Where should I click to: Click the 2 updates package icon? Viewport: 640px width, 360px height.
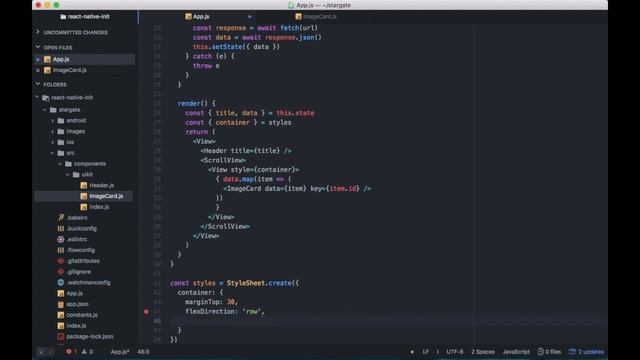click(x=572, y=351)
